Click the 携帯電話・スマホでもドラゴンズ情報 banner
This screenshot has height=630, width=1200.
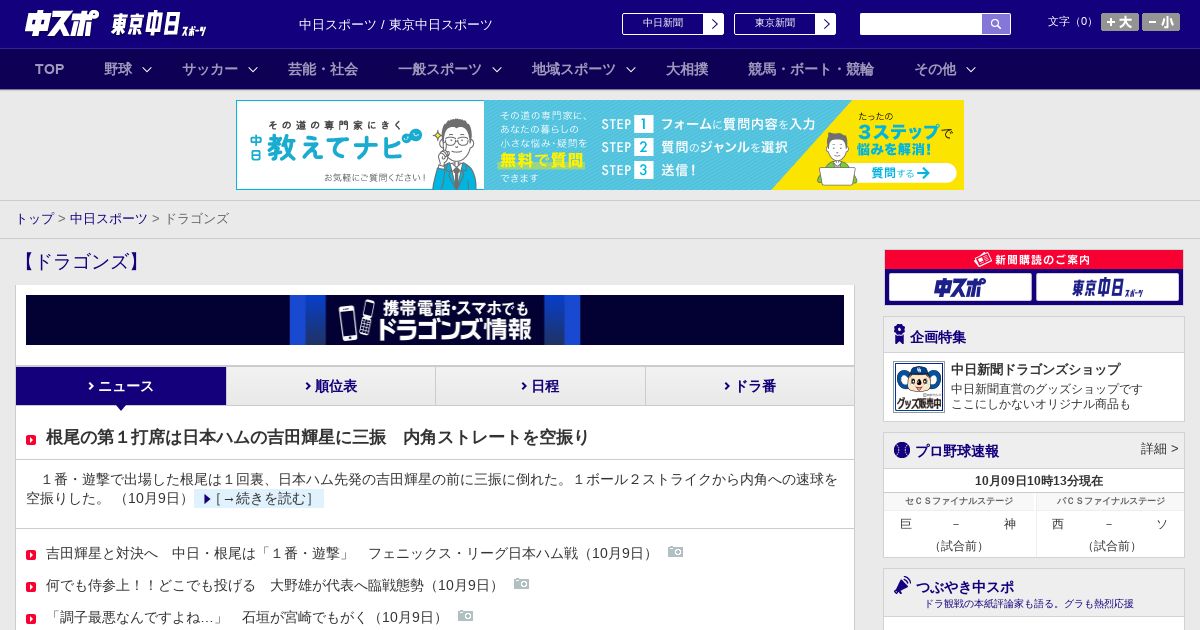click(435, 320)
